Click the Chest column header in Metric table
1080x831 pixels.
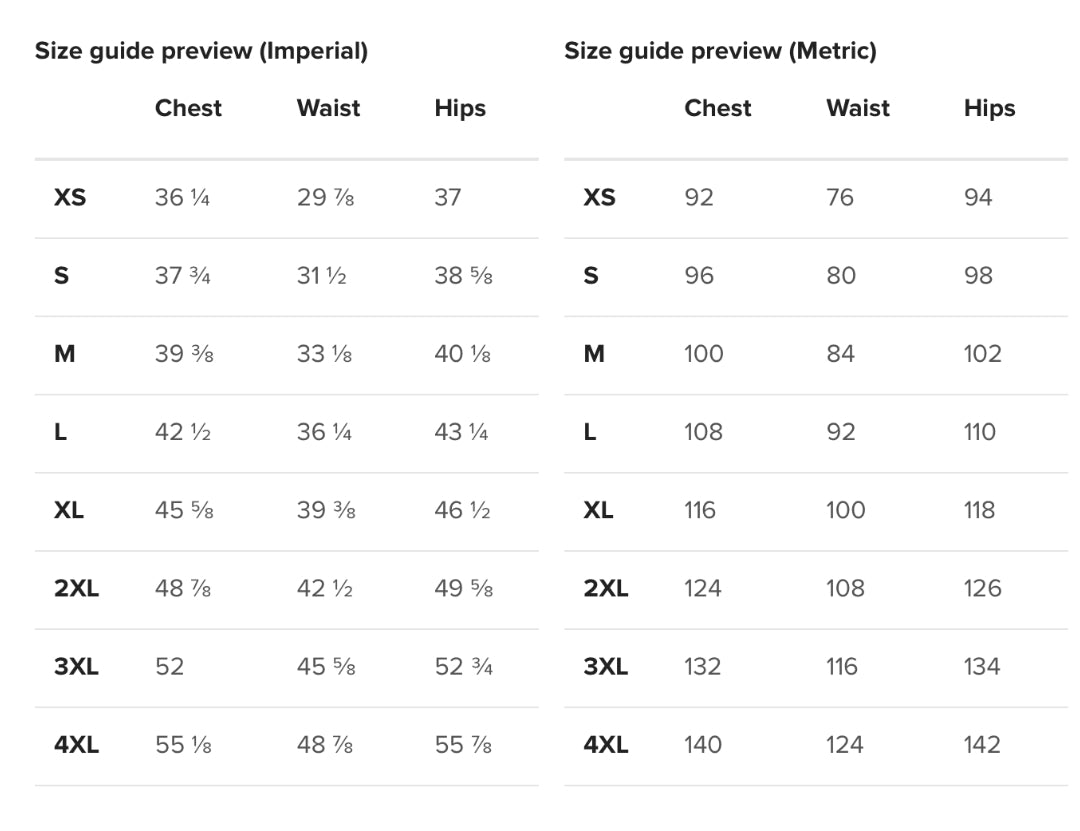coord(717,108)
